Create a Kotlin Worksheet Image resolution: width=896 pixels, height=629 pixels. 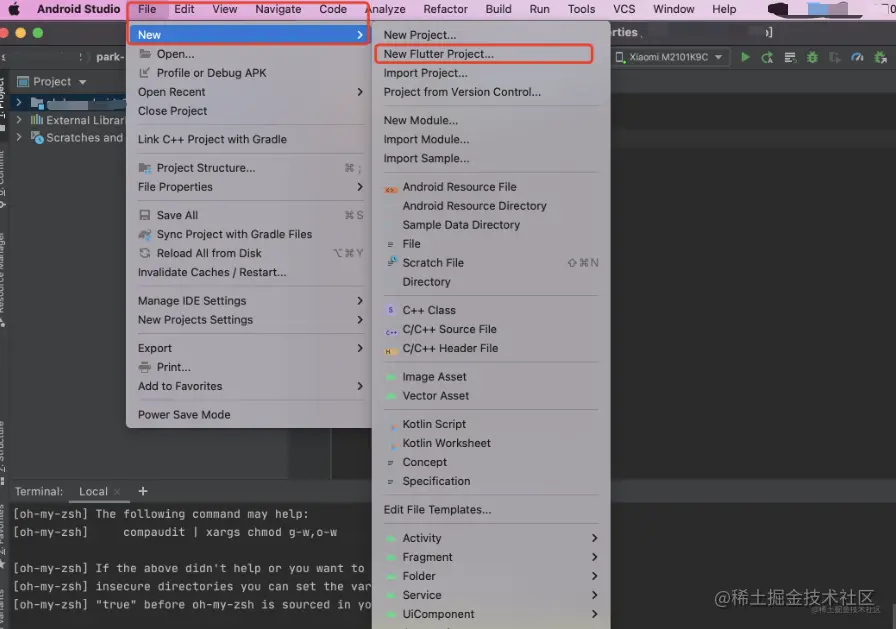pyautogui.click(x=491, y=443)
